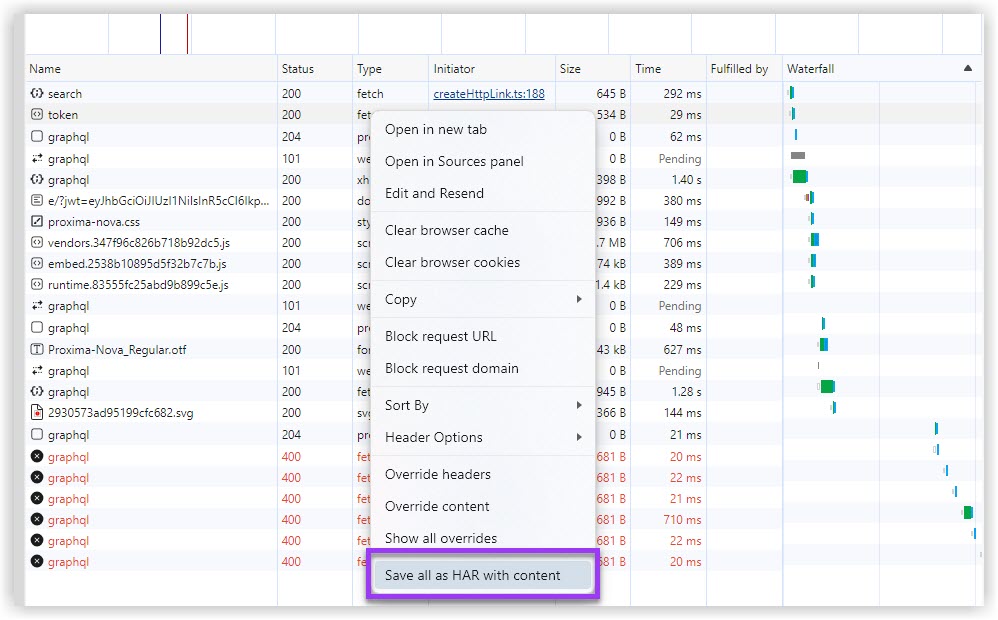Click the script icon beside token
The image size is (998, 620).
(x=37, y=115)
